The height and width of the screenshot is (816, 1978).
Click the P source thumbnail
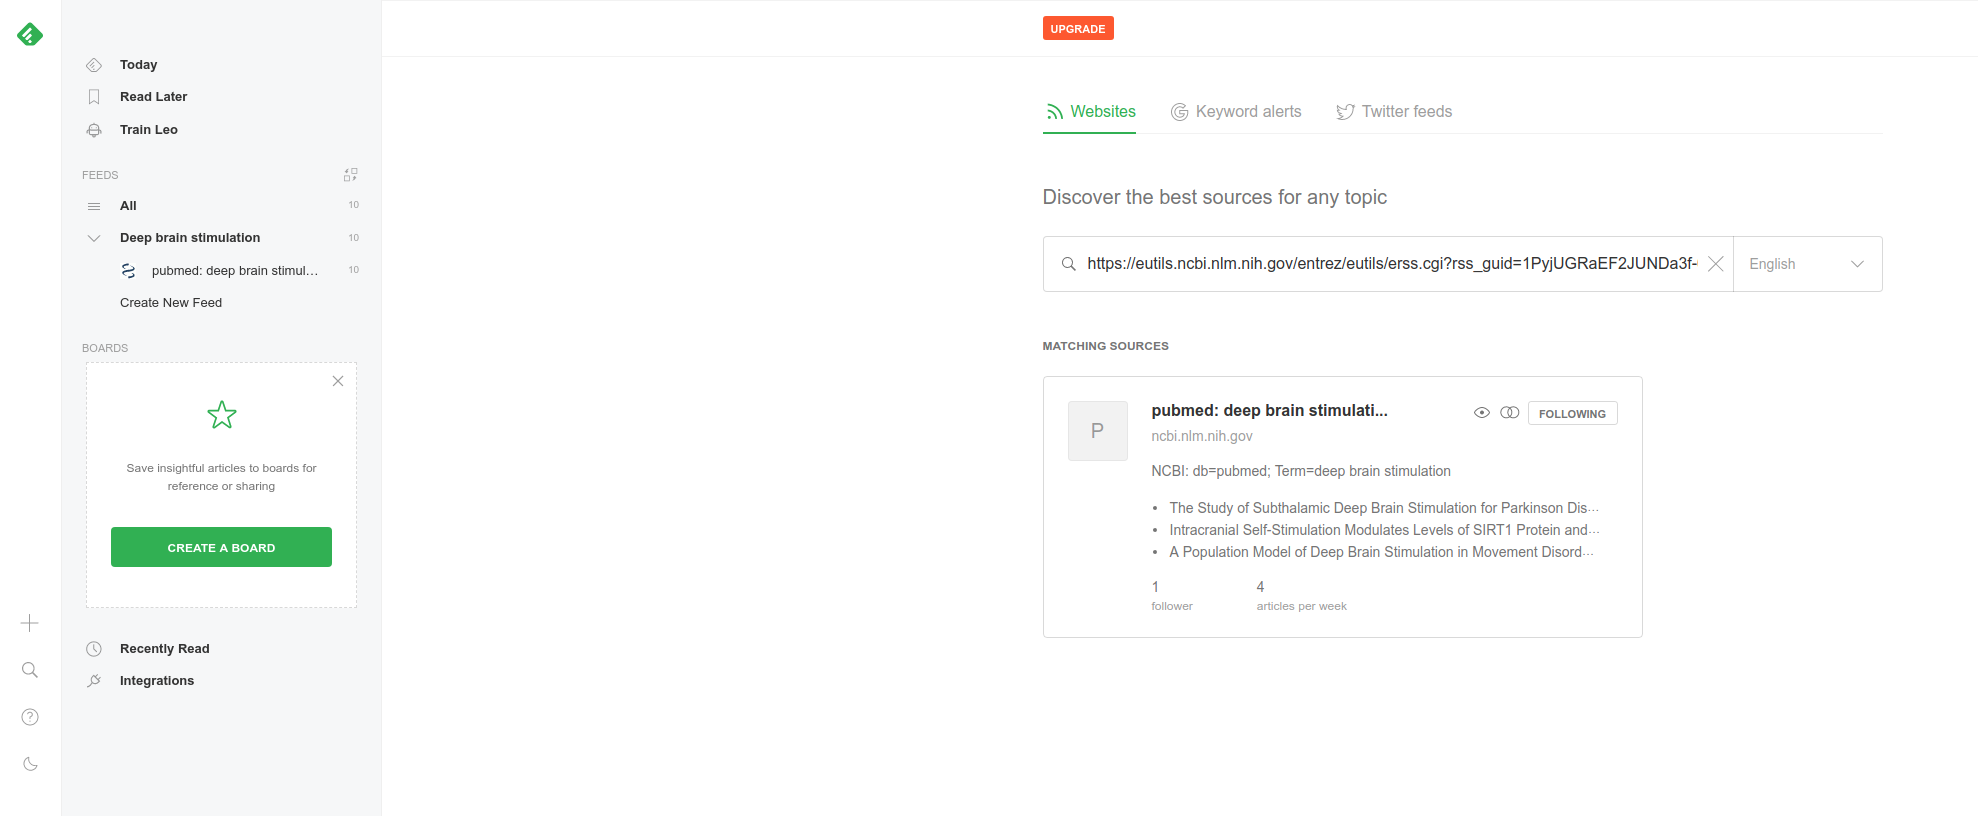(x=1097, y=431)
